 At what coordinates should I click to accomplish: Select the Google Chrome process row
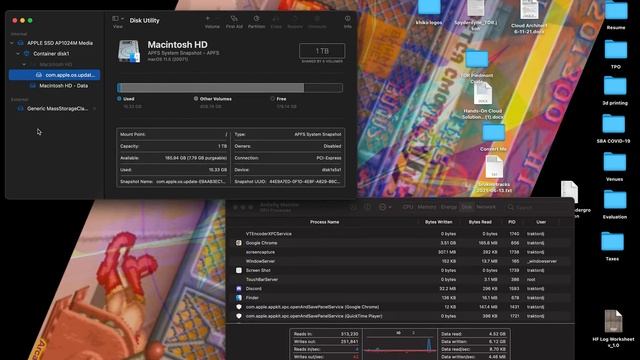coord(400,243)
